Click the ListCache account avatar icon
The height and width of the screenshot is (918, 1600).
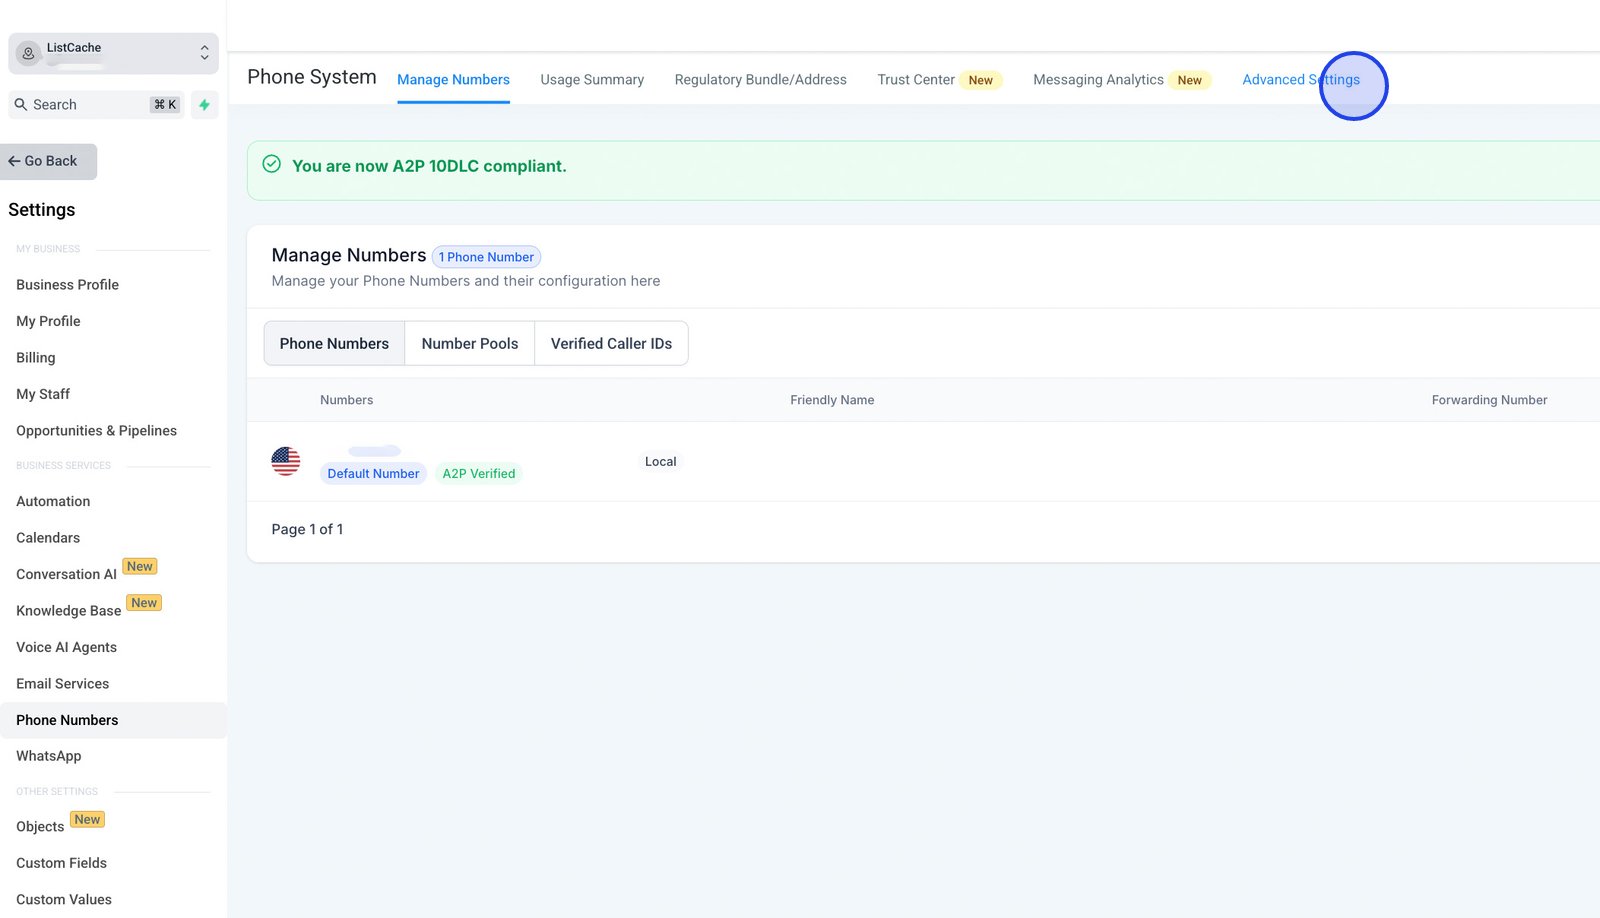[x=28, y=53]
